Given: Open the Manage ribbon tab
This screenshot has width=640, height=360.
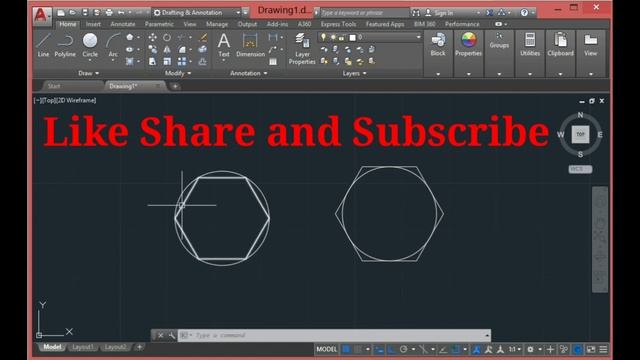Looking at the screenshot, I should tap(217, 24).
